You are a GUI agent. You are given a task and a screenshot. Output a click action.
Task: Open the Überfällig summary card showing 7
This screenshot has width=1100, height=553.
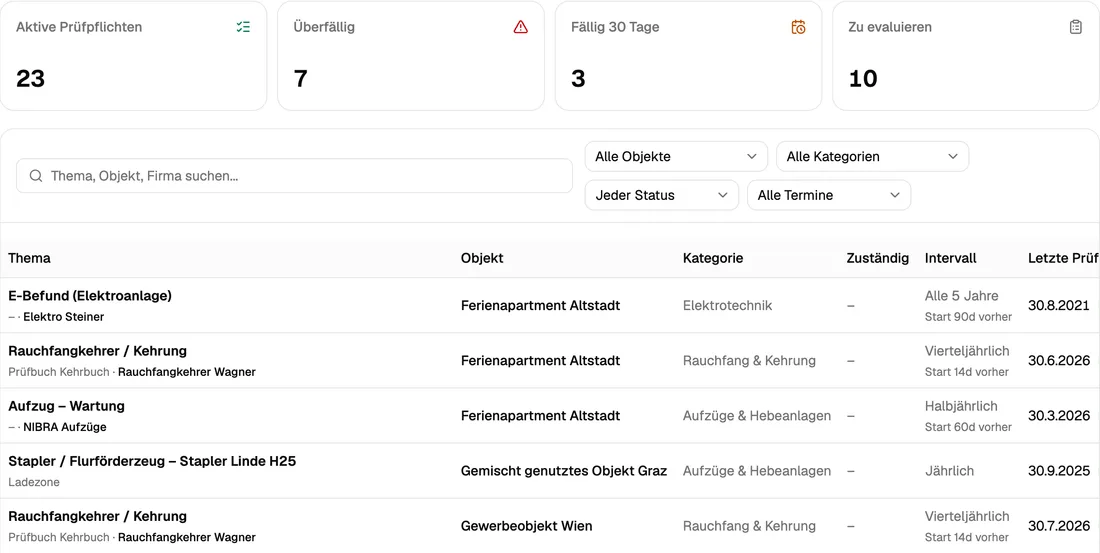click(x=411, y=55)
